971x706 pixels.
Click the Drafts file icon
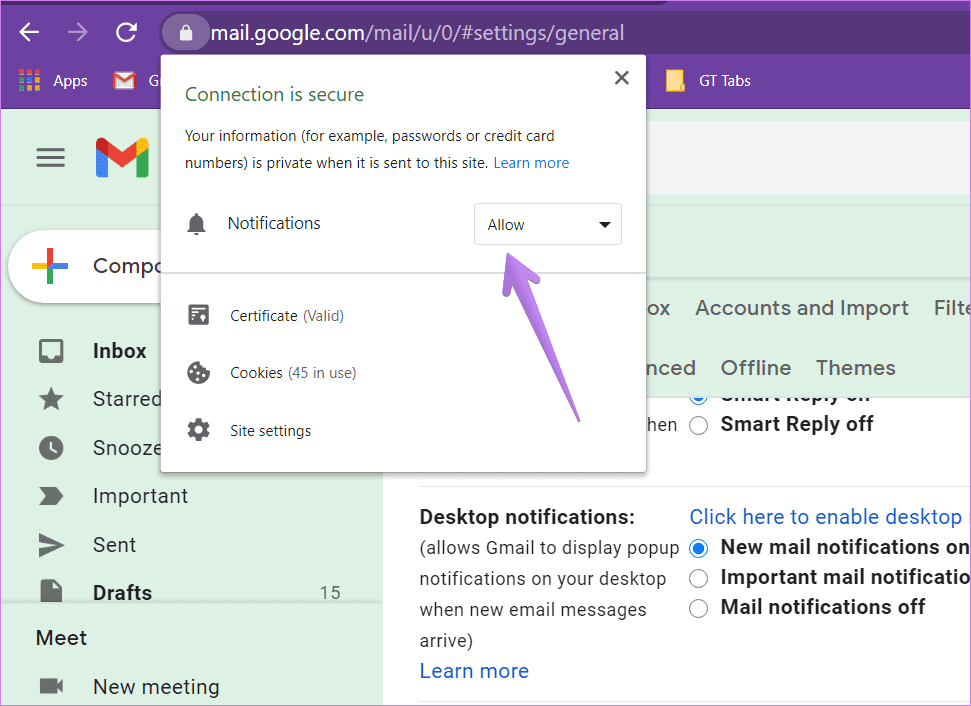pyautogui.click(x=51, y=591)
